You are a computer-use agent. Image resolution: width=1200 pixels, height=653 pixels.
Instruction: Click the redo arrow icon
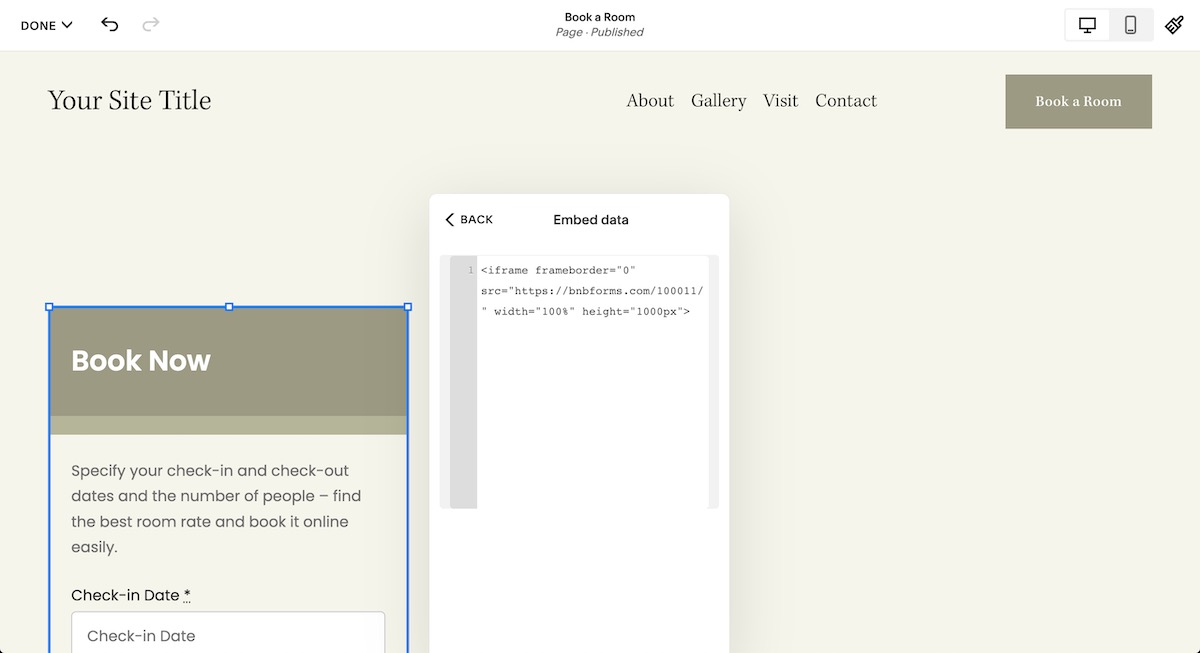[151, 25]
